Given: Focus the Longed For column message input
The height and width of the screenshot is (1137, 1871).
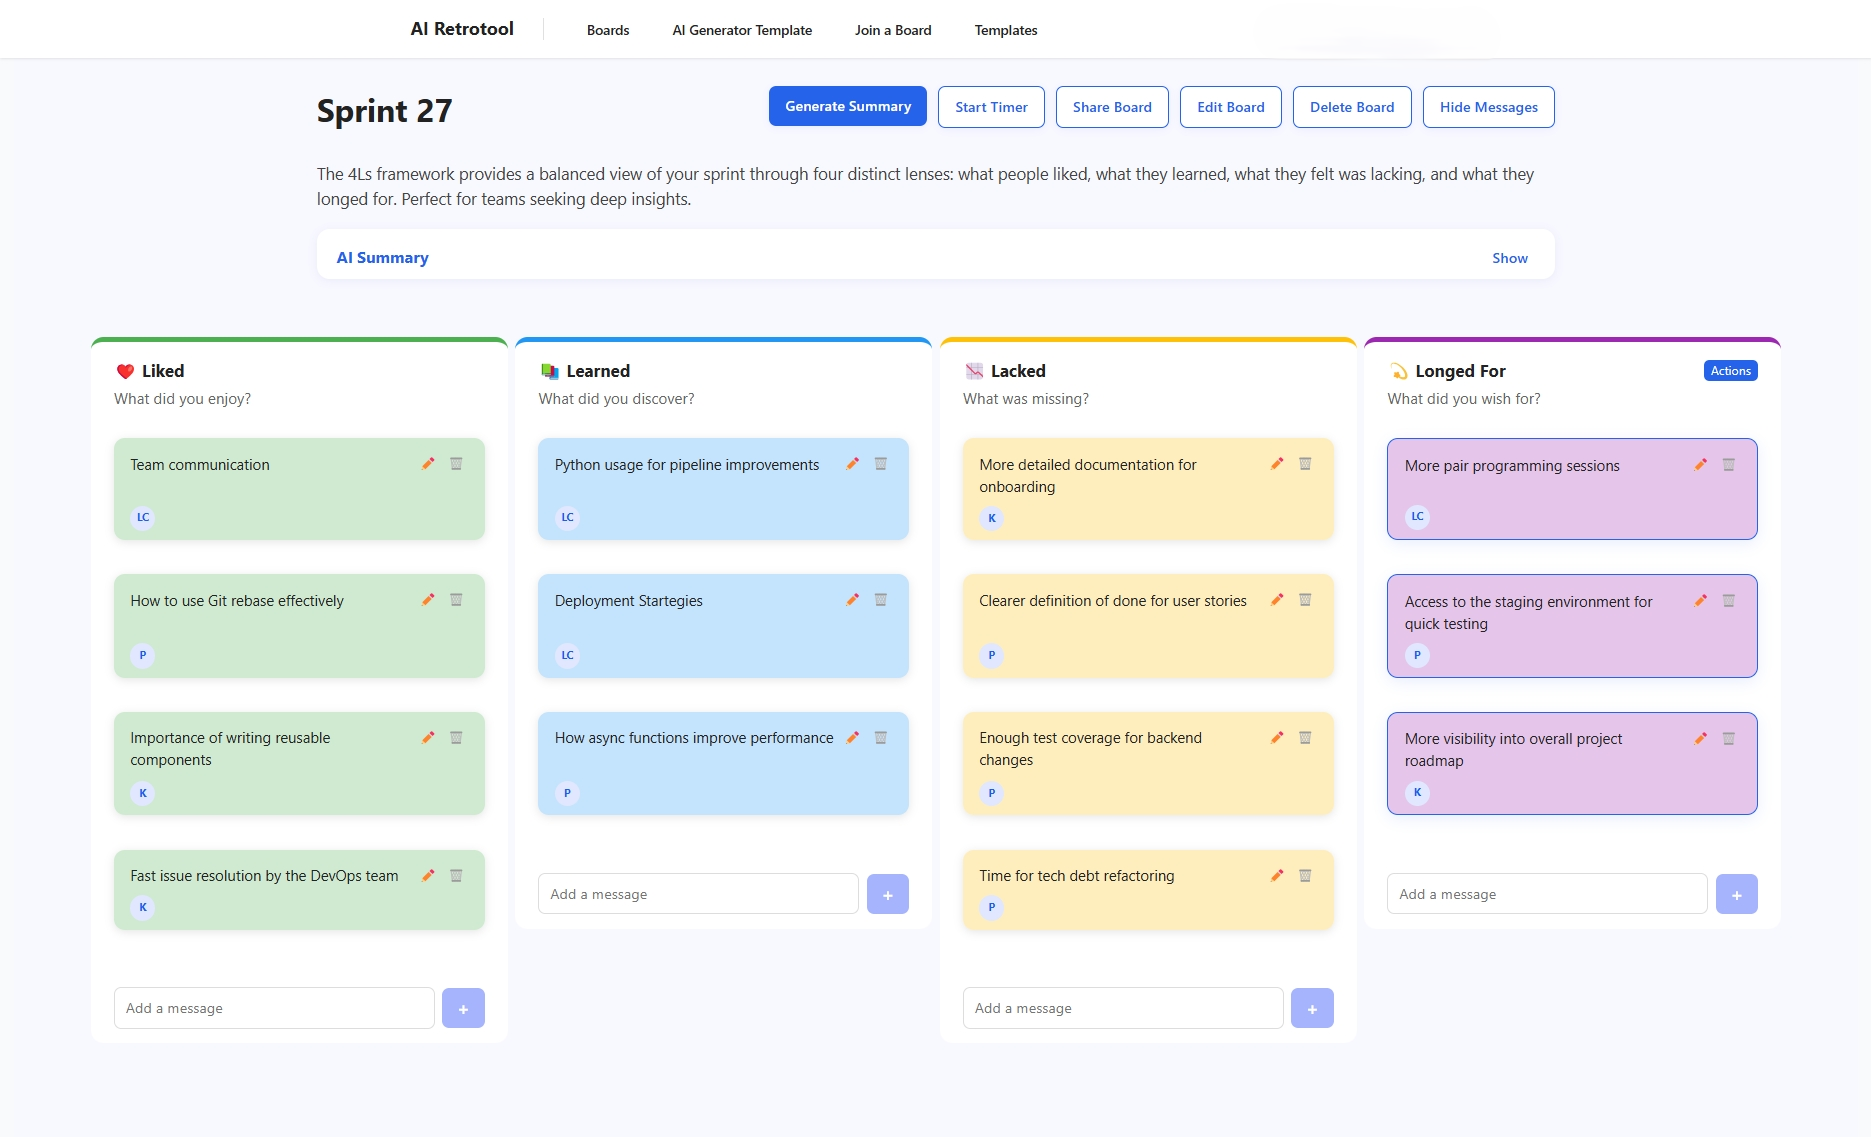Looking at the screenshot, I should [1547, 894].
